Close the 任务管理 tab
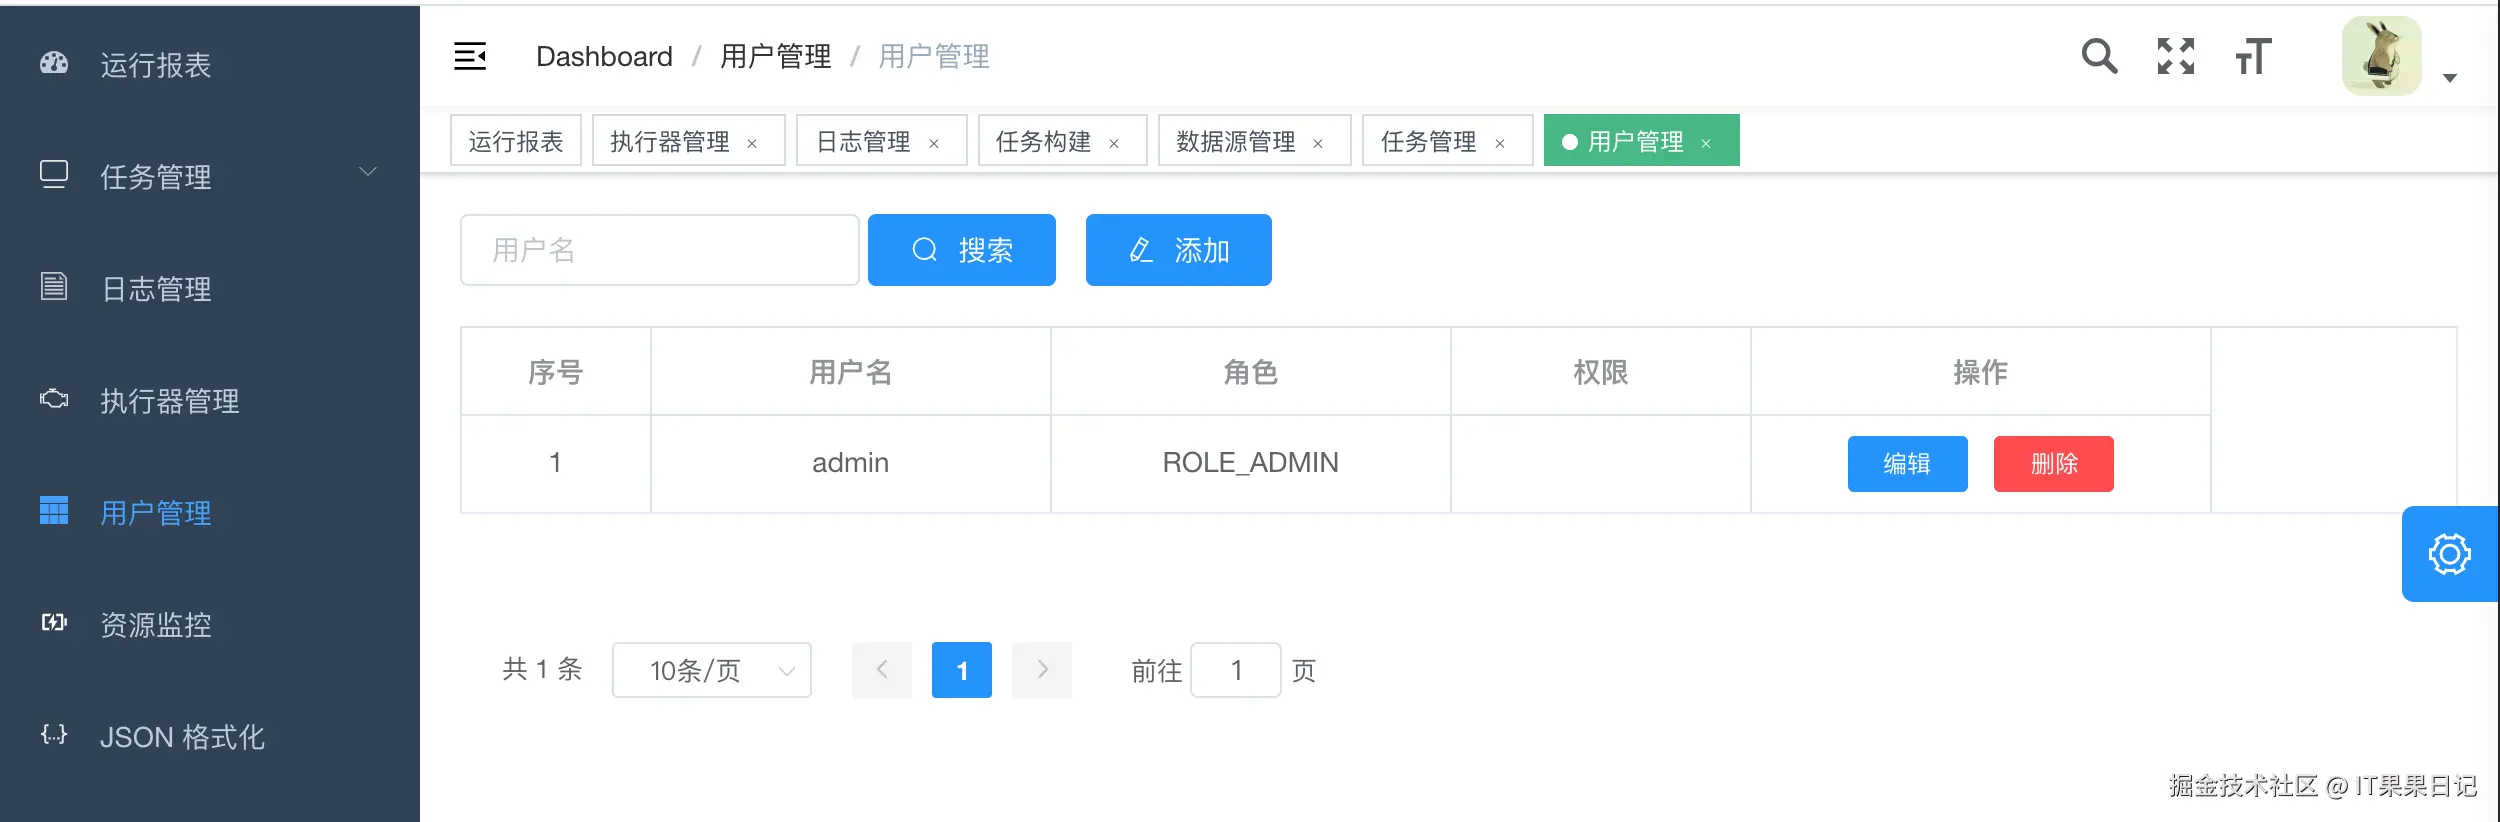Image resolution: width=2500 pixels, height=822 pixels. (x=1500, y=144)
